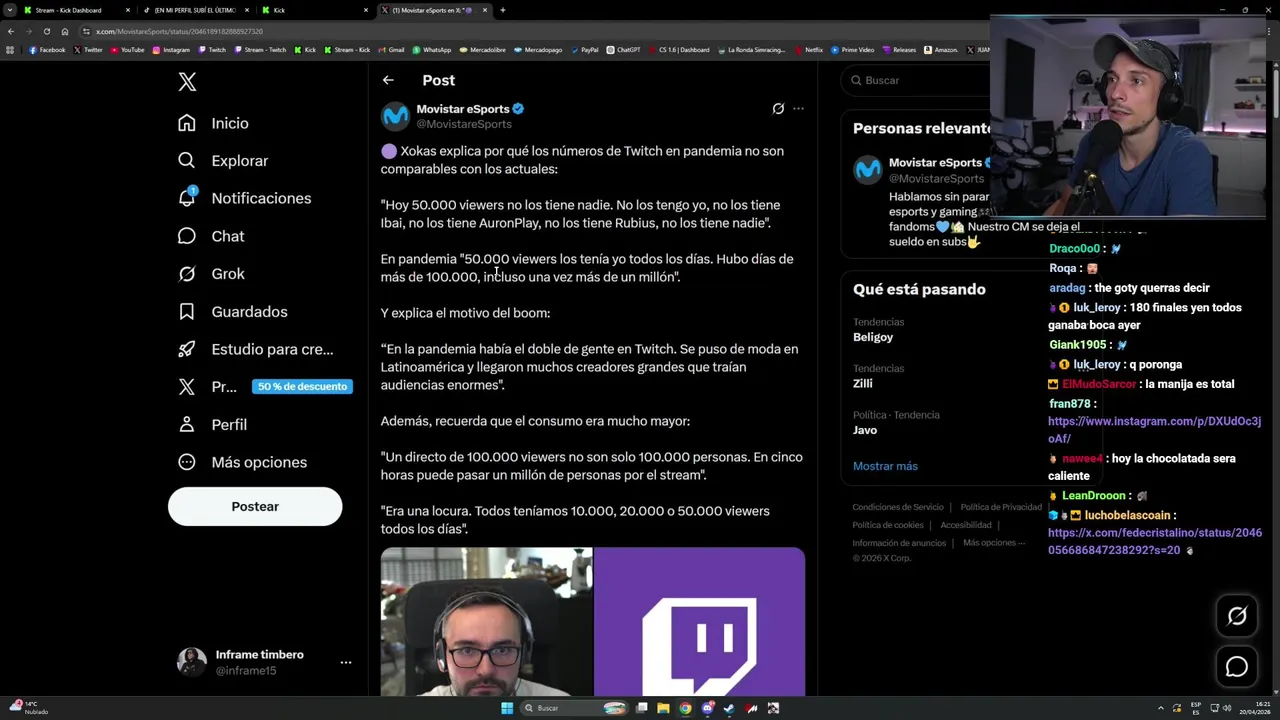This screenshot has width=1280, height=720.
Task: Click the X logo in sidebar
Action: click(x=187, y=82)
